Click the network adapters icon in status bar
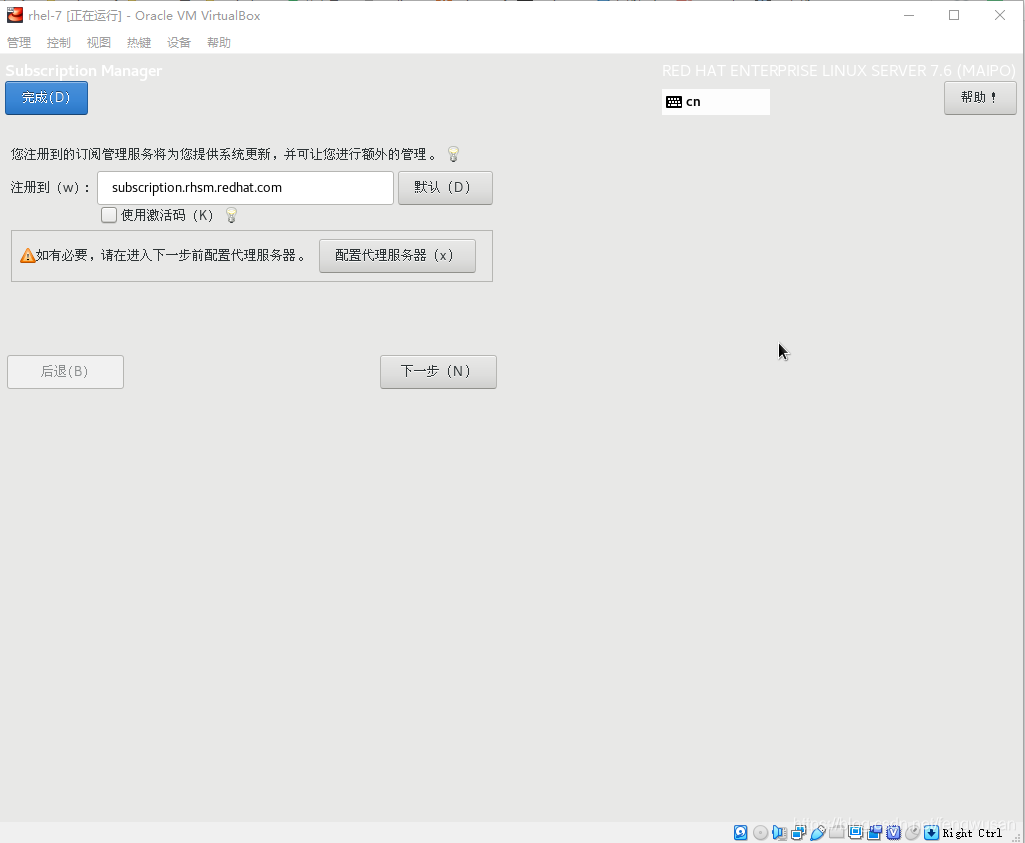Image resolution: width=1025 pixels, height=843 pixels. tap(798, 833)
